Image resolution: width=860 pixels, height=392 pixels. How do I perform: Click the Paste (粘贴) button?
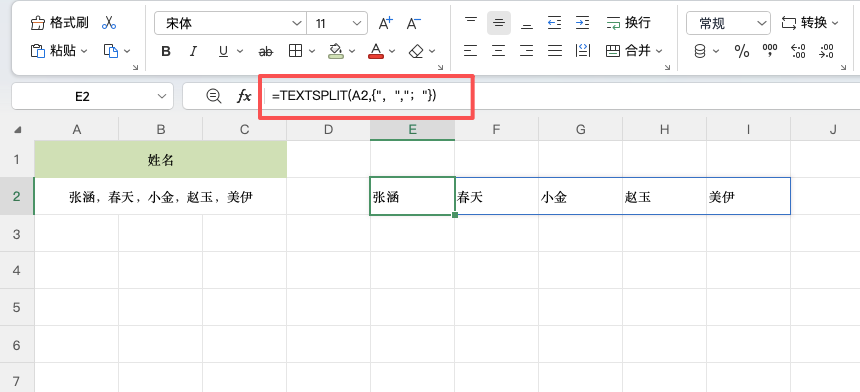click(53, 51)
